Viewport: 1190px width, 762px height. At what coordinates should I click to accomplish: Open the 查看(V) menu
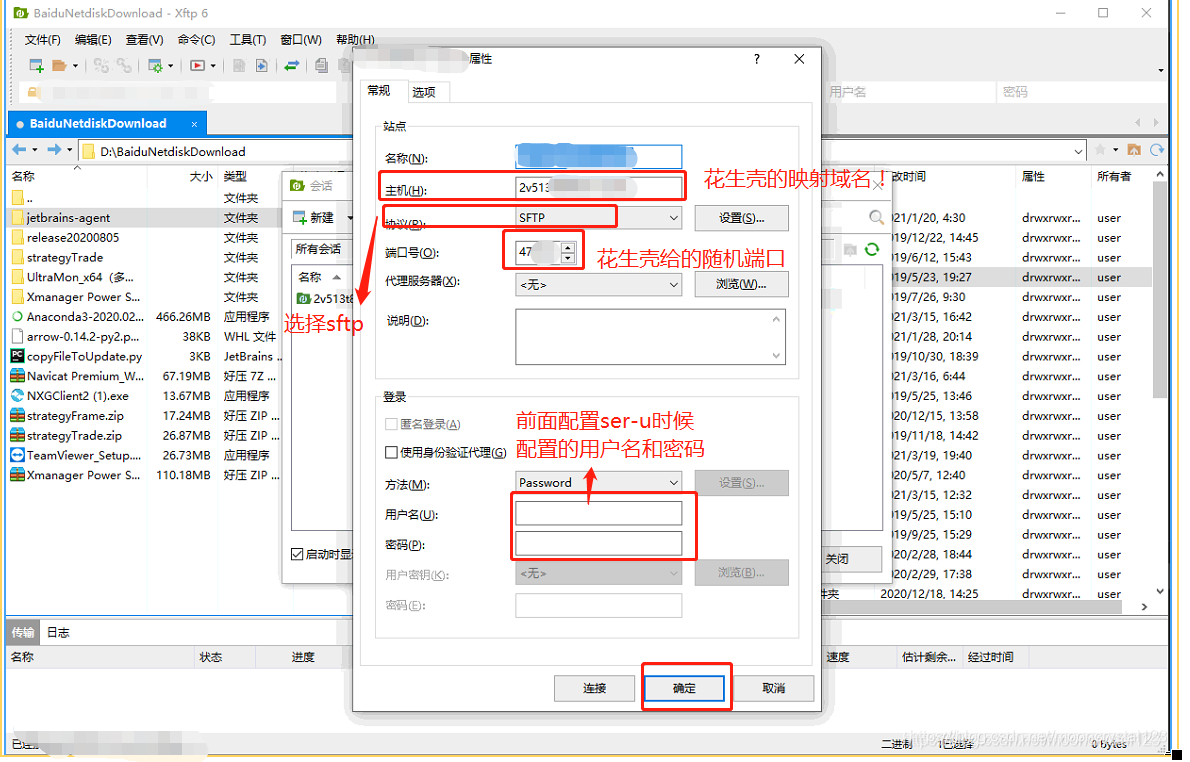point(144,39)
